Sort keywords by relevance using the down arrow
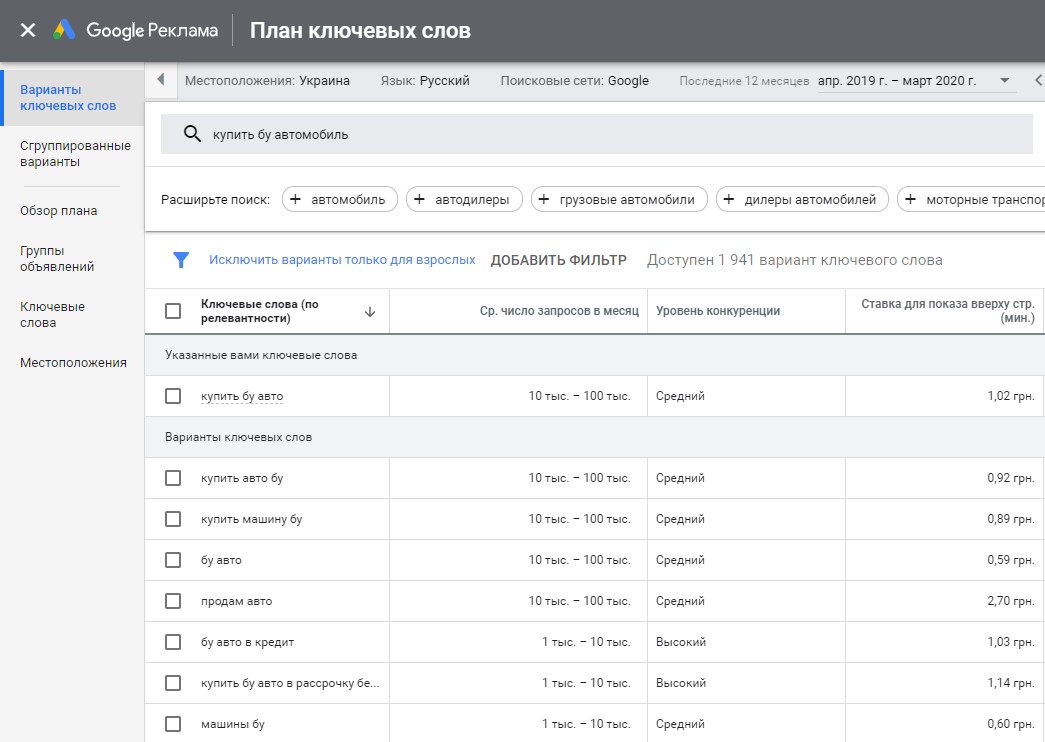Image resolution: width=1045 pixels, height=742 pixels. (370, 312)
